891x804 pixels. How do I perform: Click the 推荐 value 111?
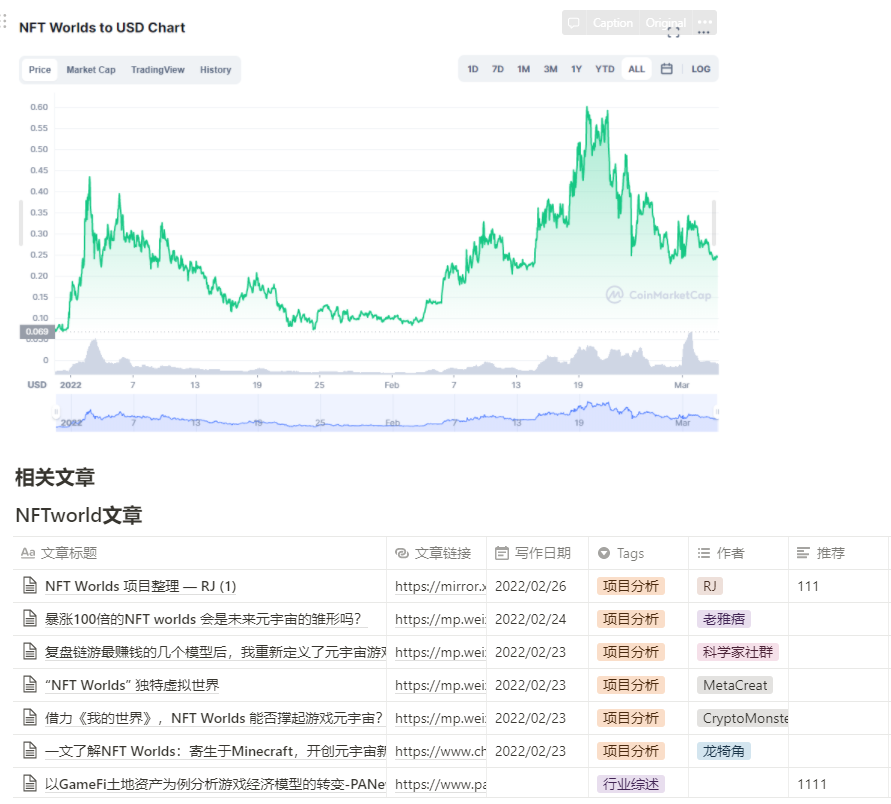807,586
